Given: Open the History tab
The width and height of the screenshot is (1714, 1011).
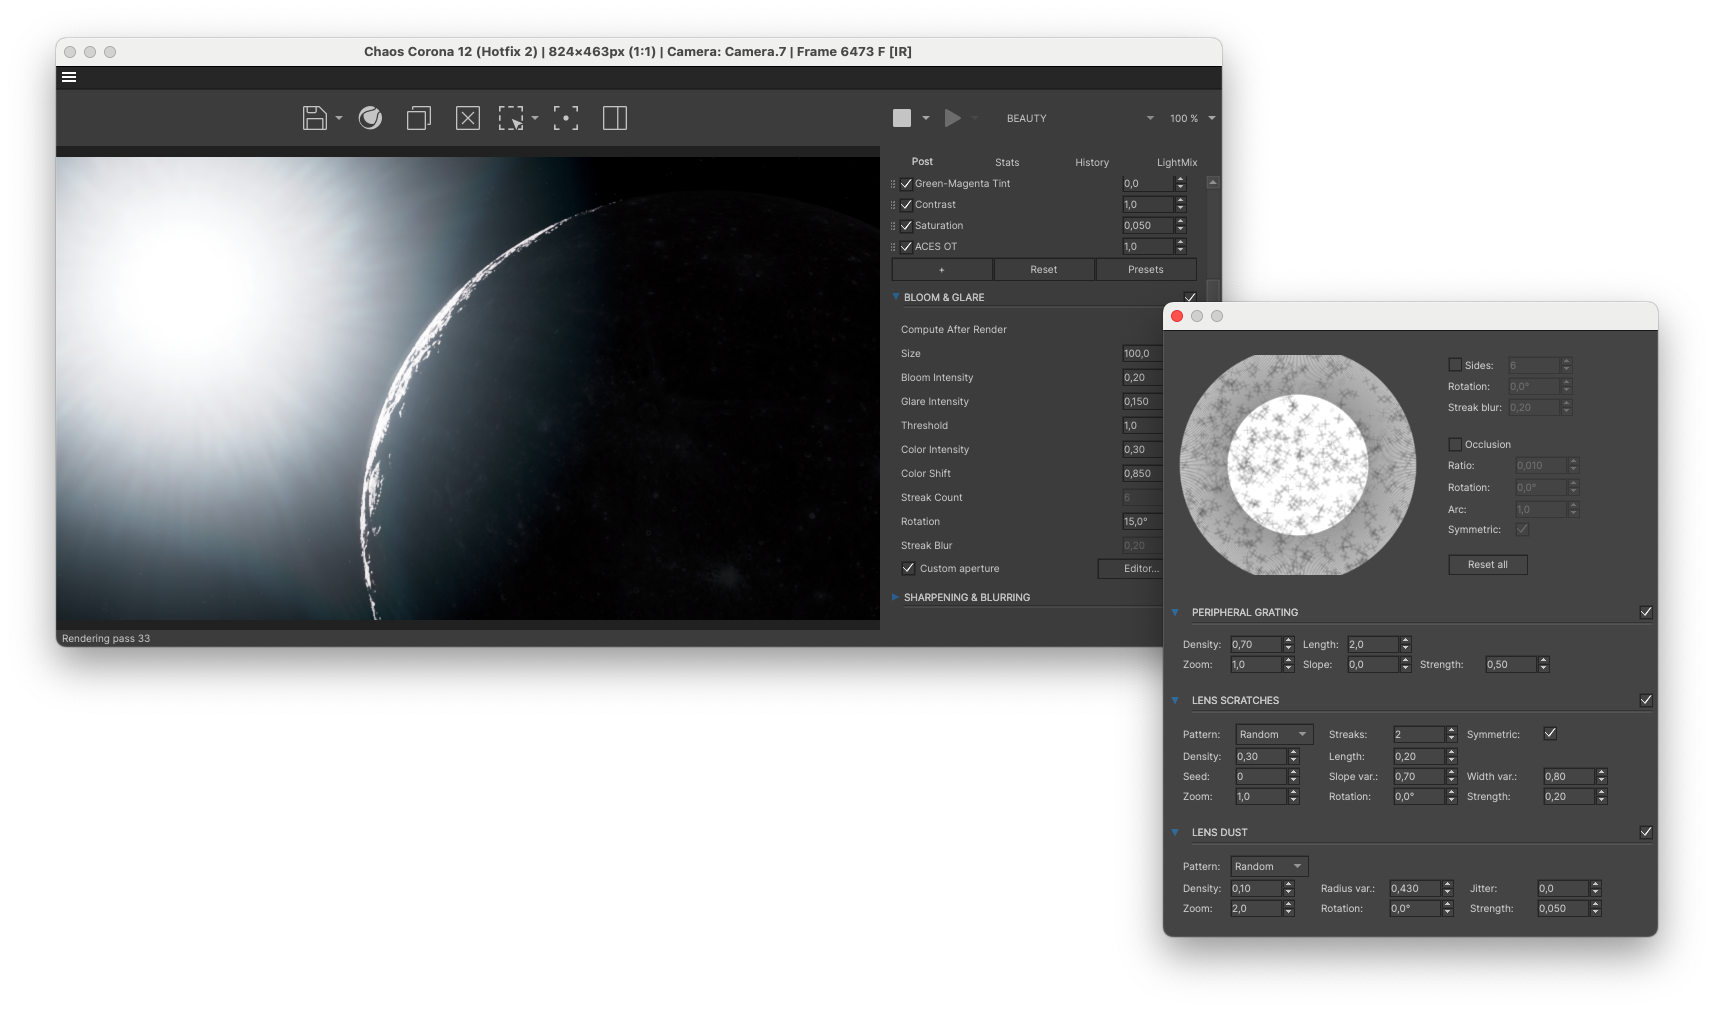Looking at the screenshot, I should (x=1092, y=162).
